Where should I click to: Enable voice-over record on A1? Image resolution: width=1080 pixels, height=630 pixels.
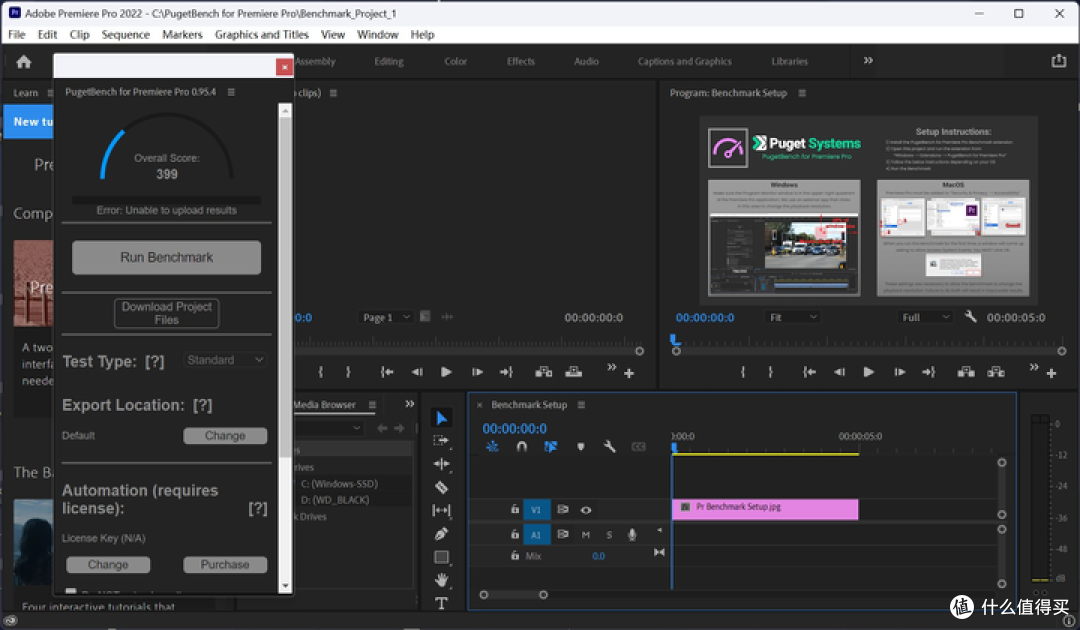coord(632,535)
